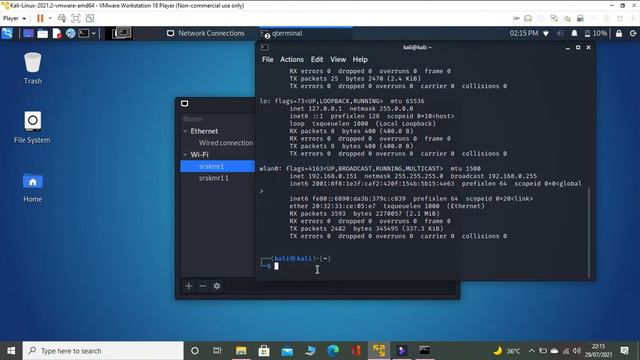Select the Trash desktop icon
Screen dimensions: 640x360
point(33,68)
